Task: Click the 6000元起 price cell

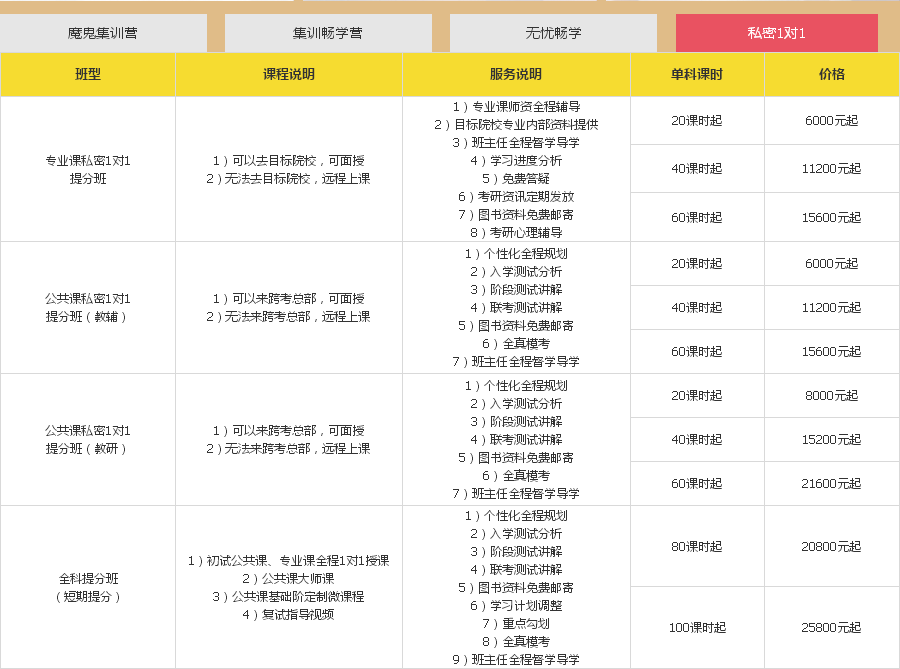Action: (832, 118)
